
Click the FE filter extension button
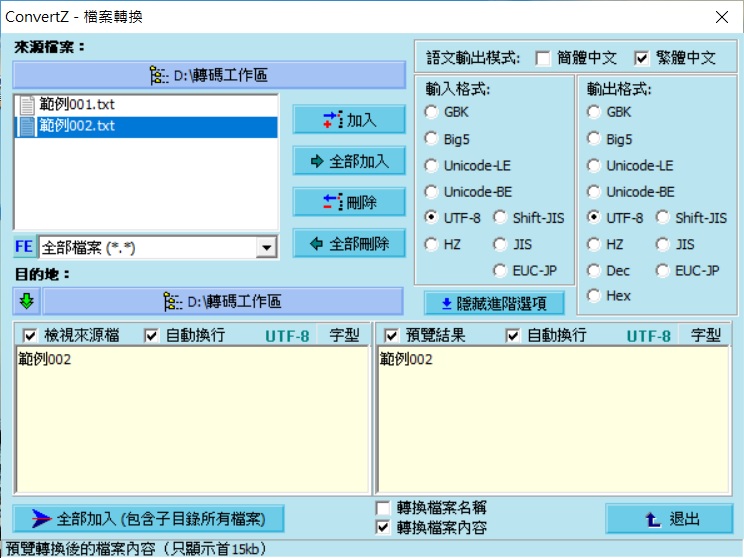(24, 247)
